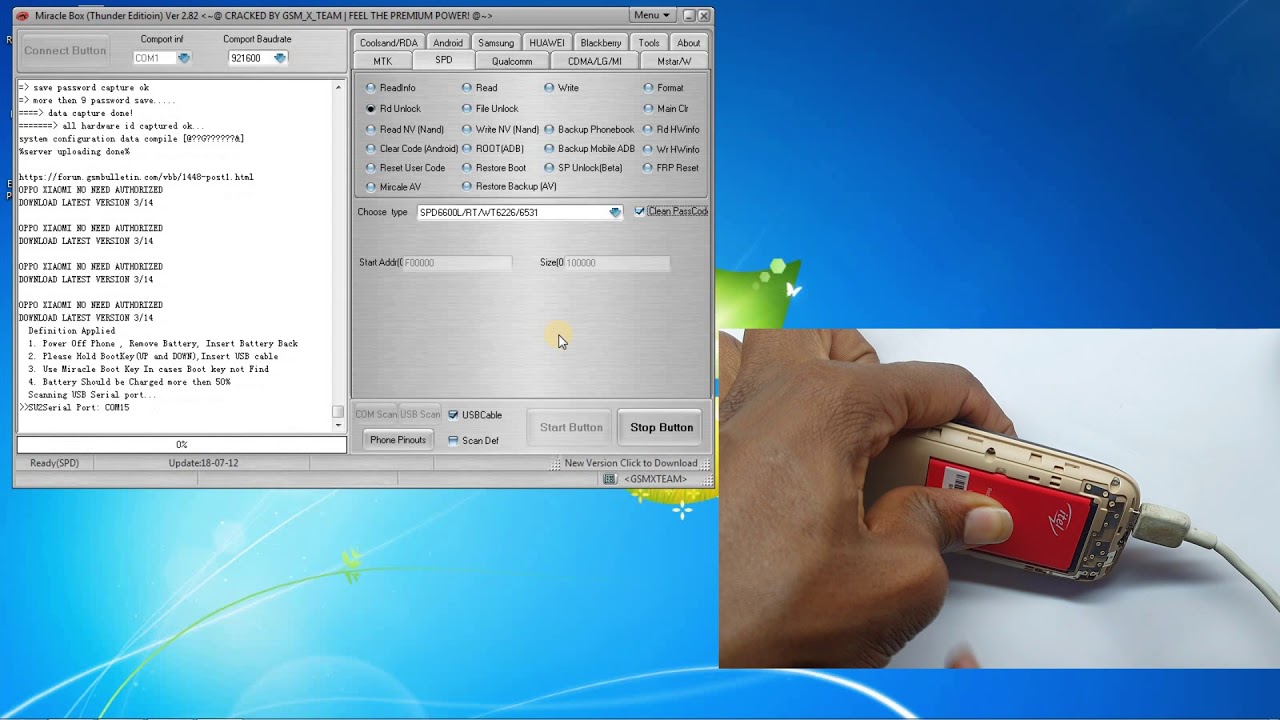
Task: Open the COM port dropdown
Action: click(x=183, y=58)
